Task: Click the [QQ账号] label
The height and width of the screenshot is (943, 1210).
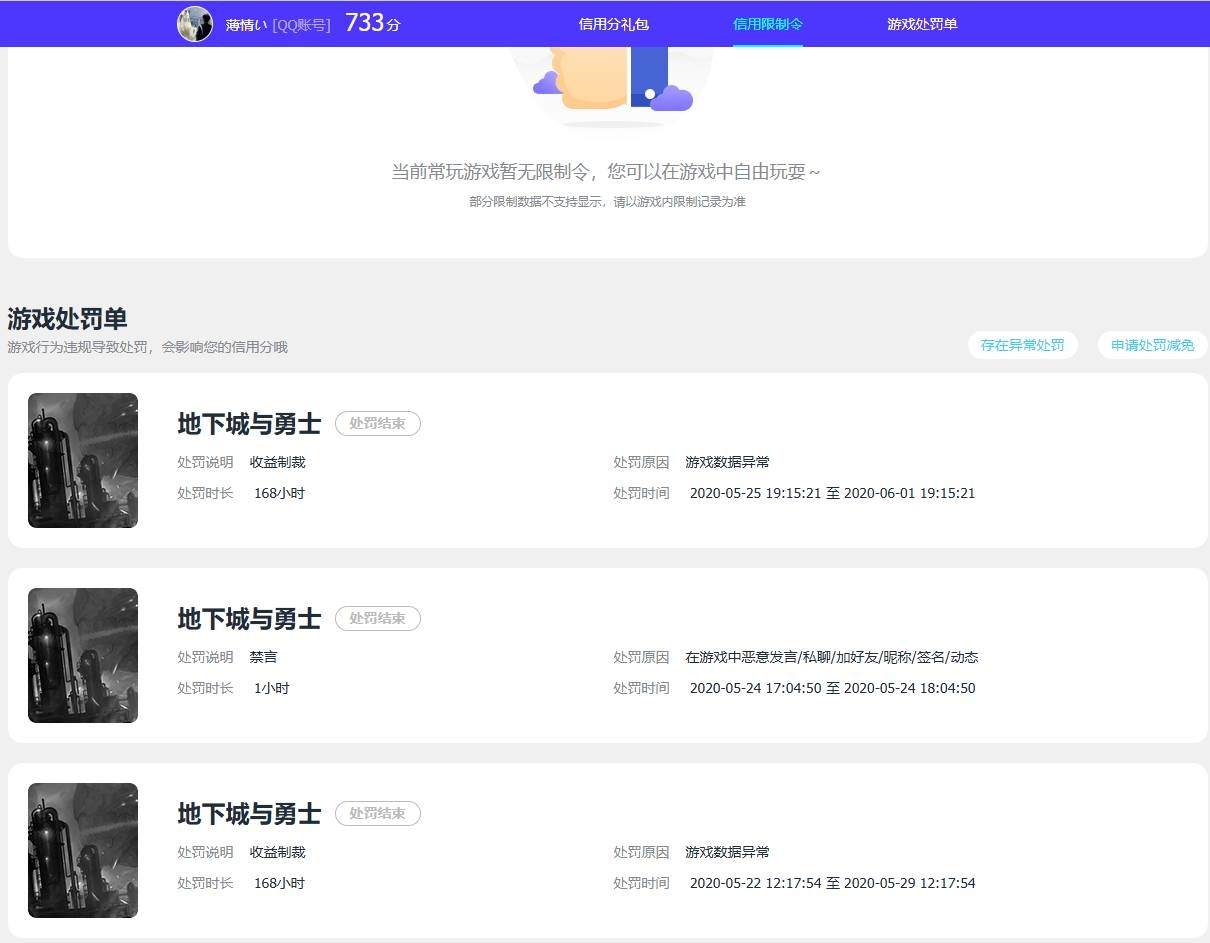Action: tap(301, 25)
